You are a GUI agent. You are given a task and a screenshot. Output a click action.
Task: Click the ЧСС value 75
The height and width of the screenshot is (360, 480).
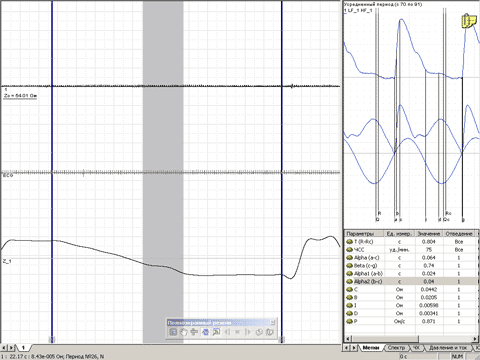point(429,250)
